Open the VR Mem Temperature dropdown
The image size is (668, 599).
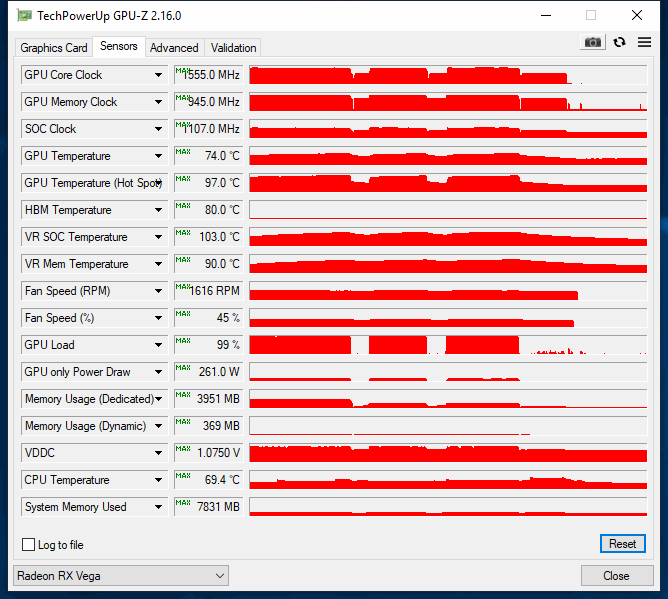pos(158,264)
